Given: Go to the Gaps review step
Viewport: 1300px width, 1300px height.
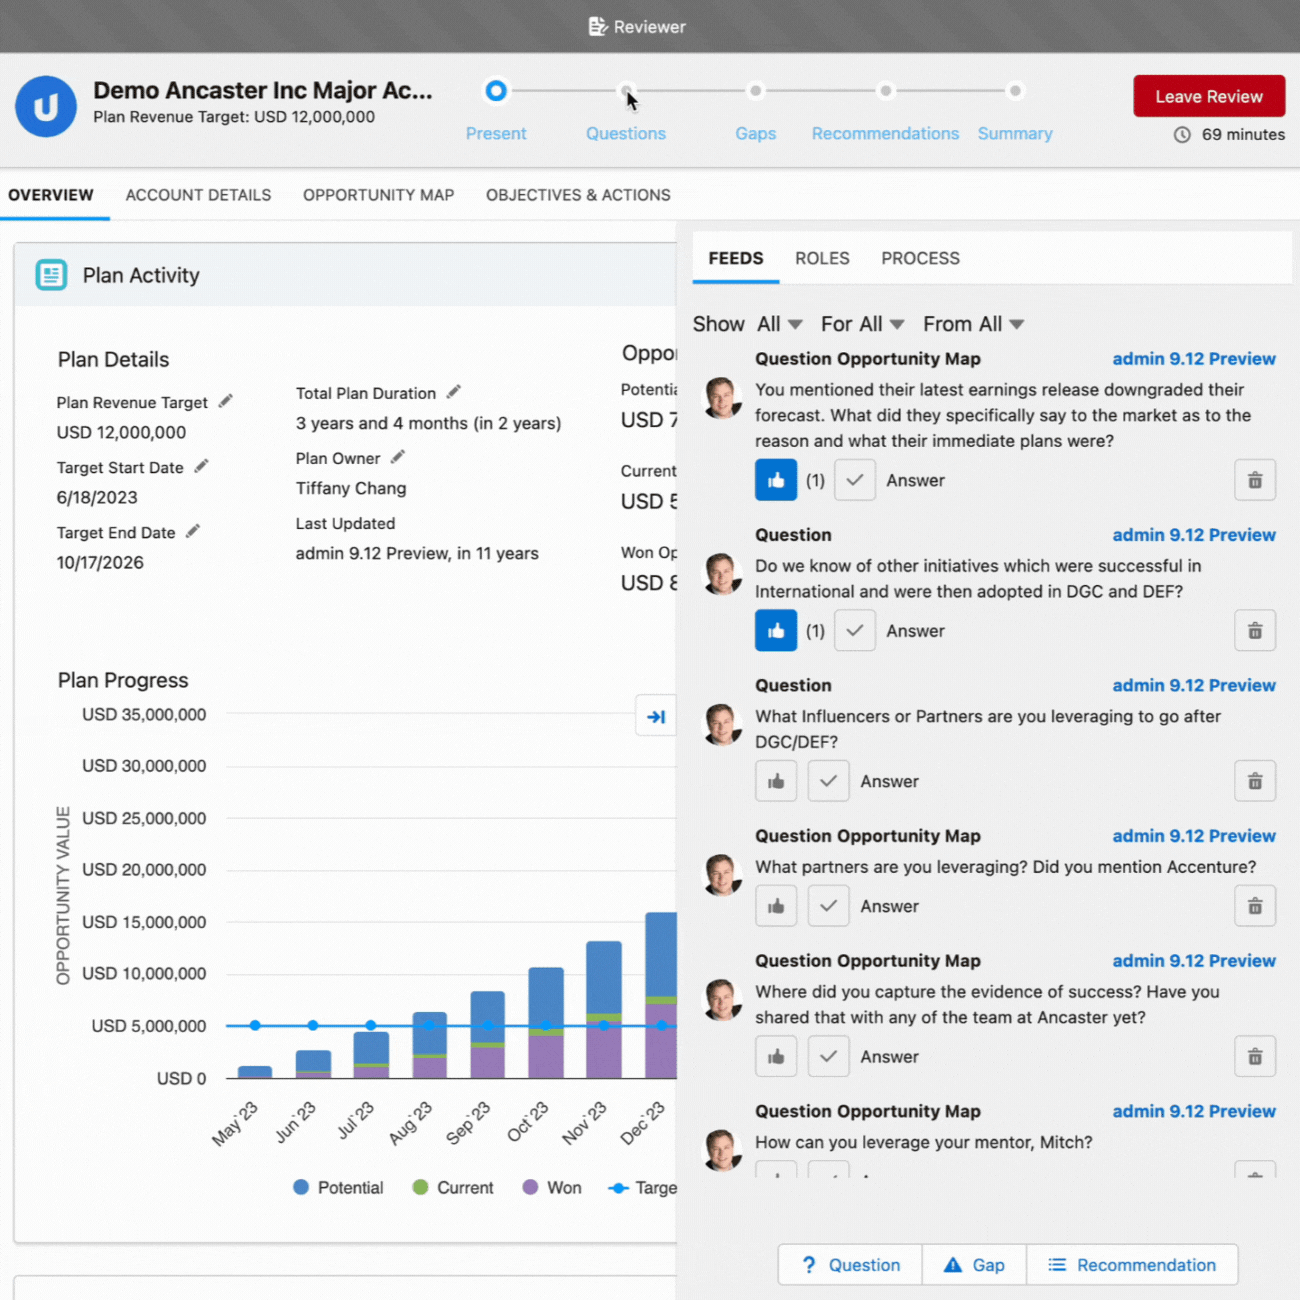Looking at the screenshot, I should 756,91.
